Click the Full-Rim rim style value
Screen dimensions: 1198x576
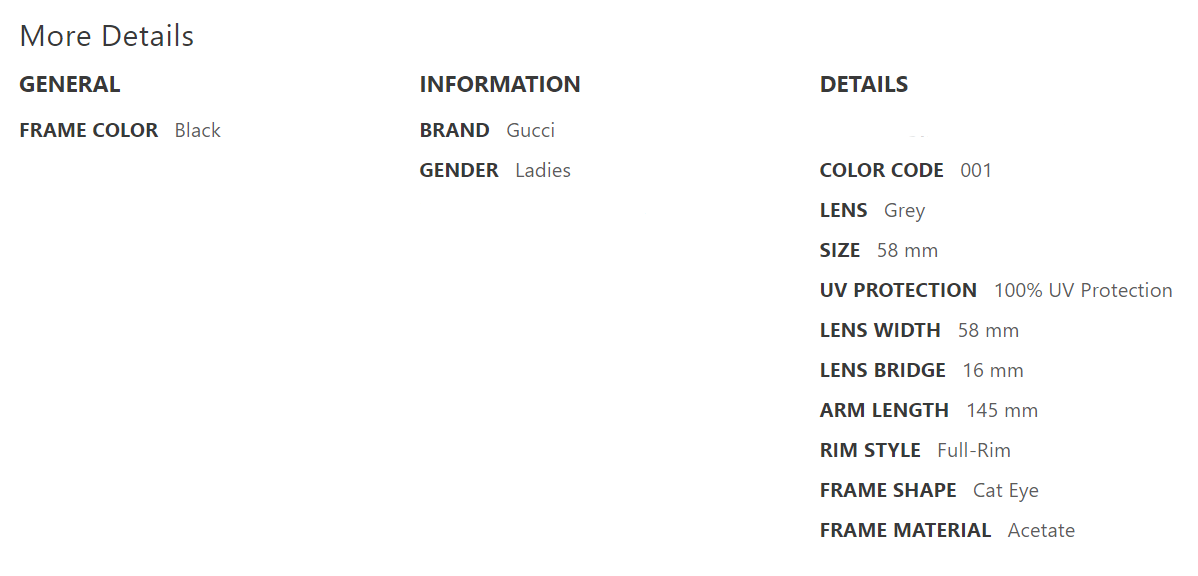click(x=974, y=450)
